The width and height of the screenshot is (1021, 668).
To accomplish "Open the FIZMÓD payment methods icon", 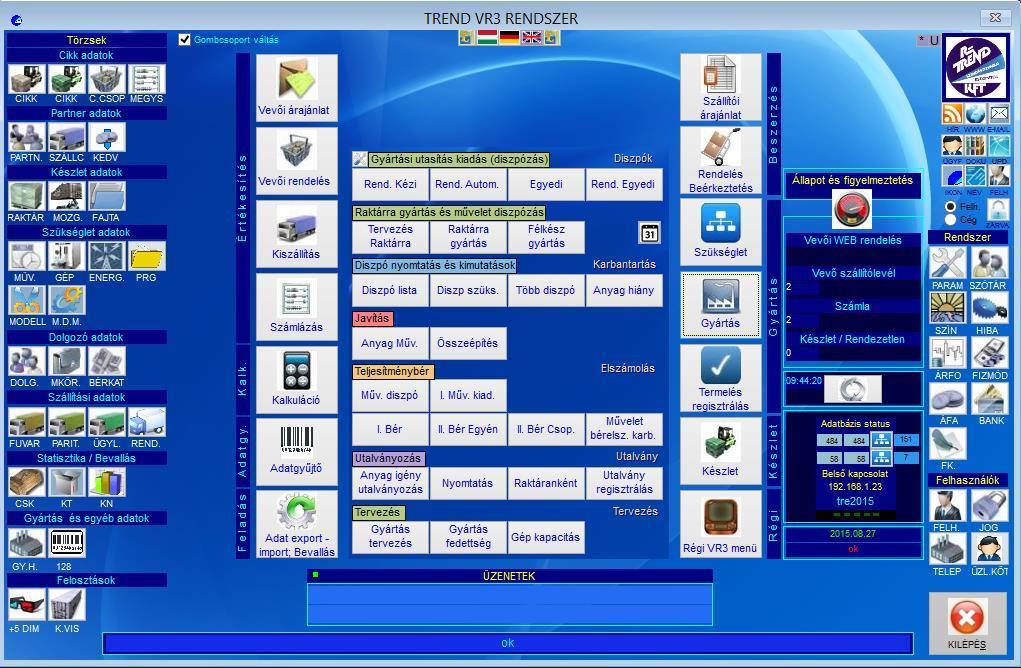I will point(989,353).
